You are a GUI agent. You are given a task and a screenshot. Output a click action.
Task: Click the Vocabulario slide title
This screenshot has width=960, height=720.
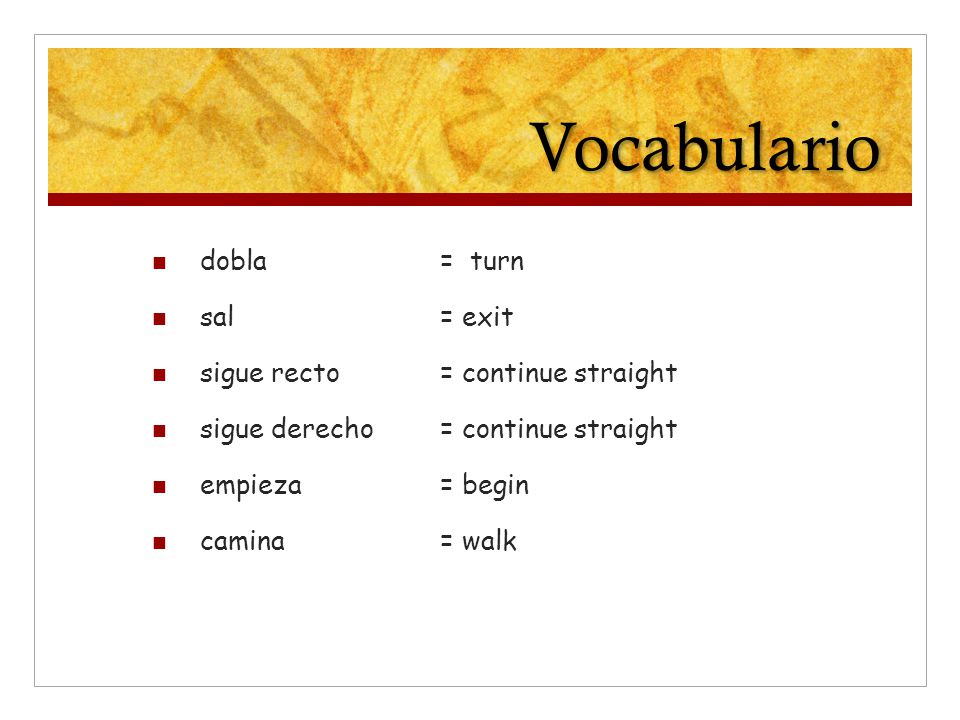point(708,146)
